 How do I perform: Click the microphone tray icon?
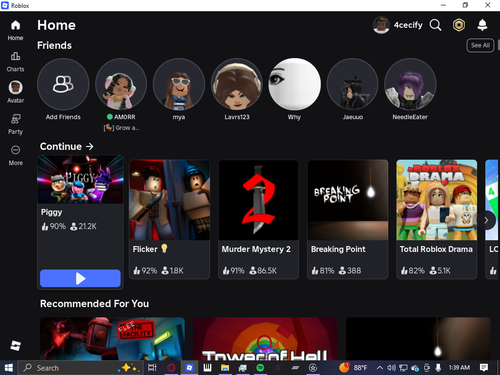click(x=438, y=368)
